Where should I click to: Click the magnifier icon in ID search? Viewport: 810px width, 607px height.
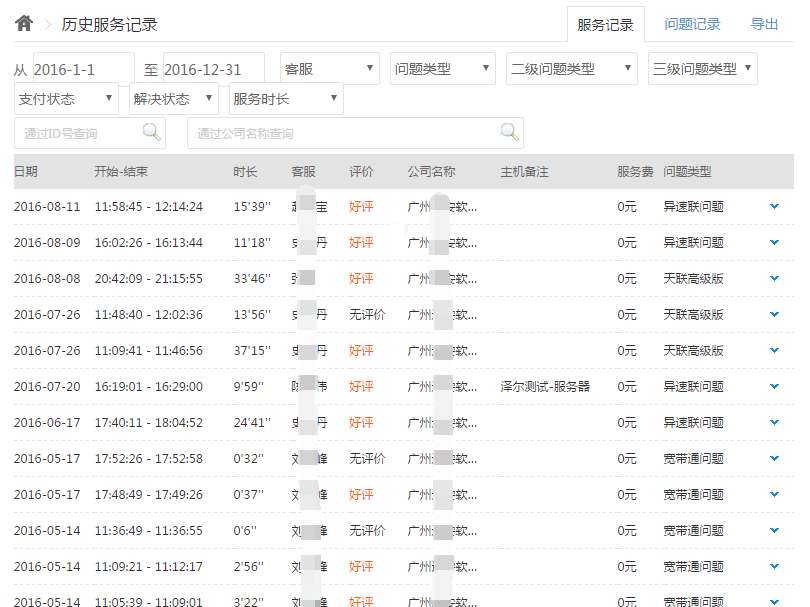[151, 132]
